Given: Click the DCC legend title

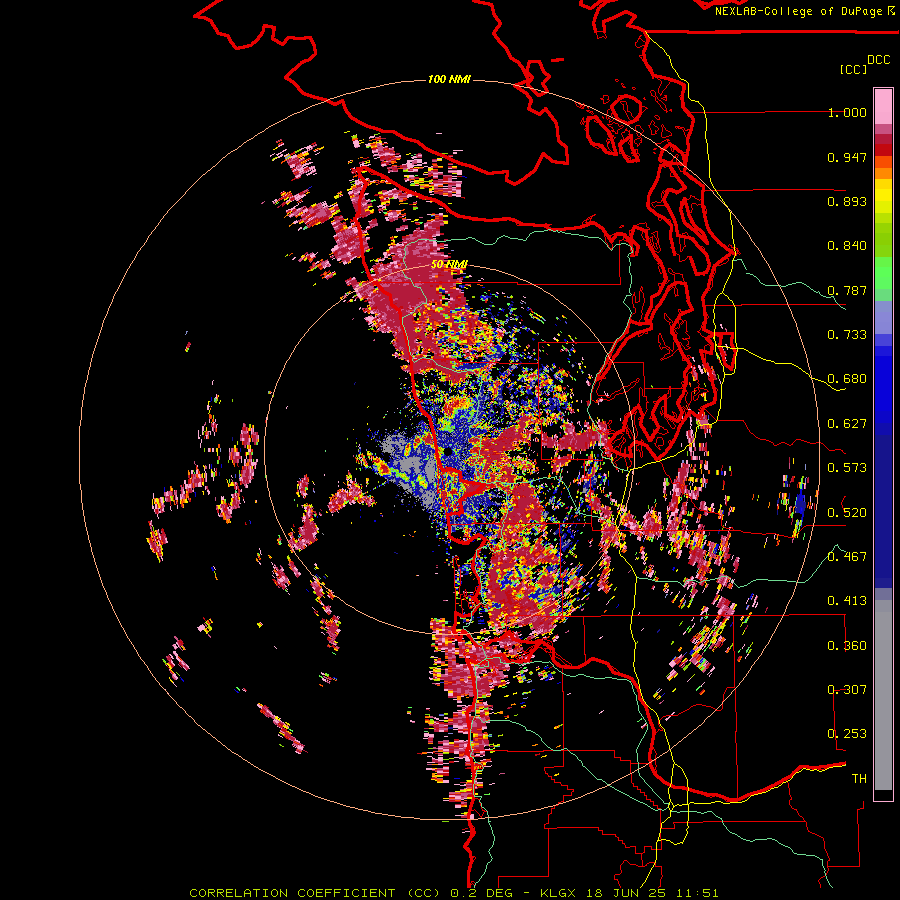Looking at the screenshot, I should coord(878,60).
